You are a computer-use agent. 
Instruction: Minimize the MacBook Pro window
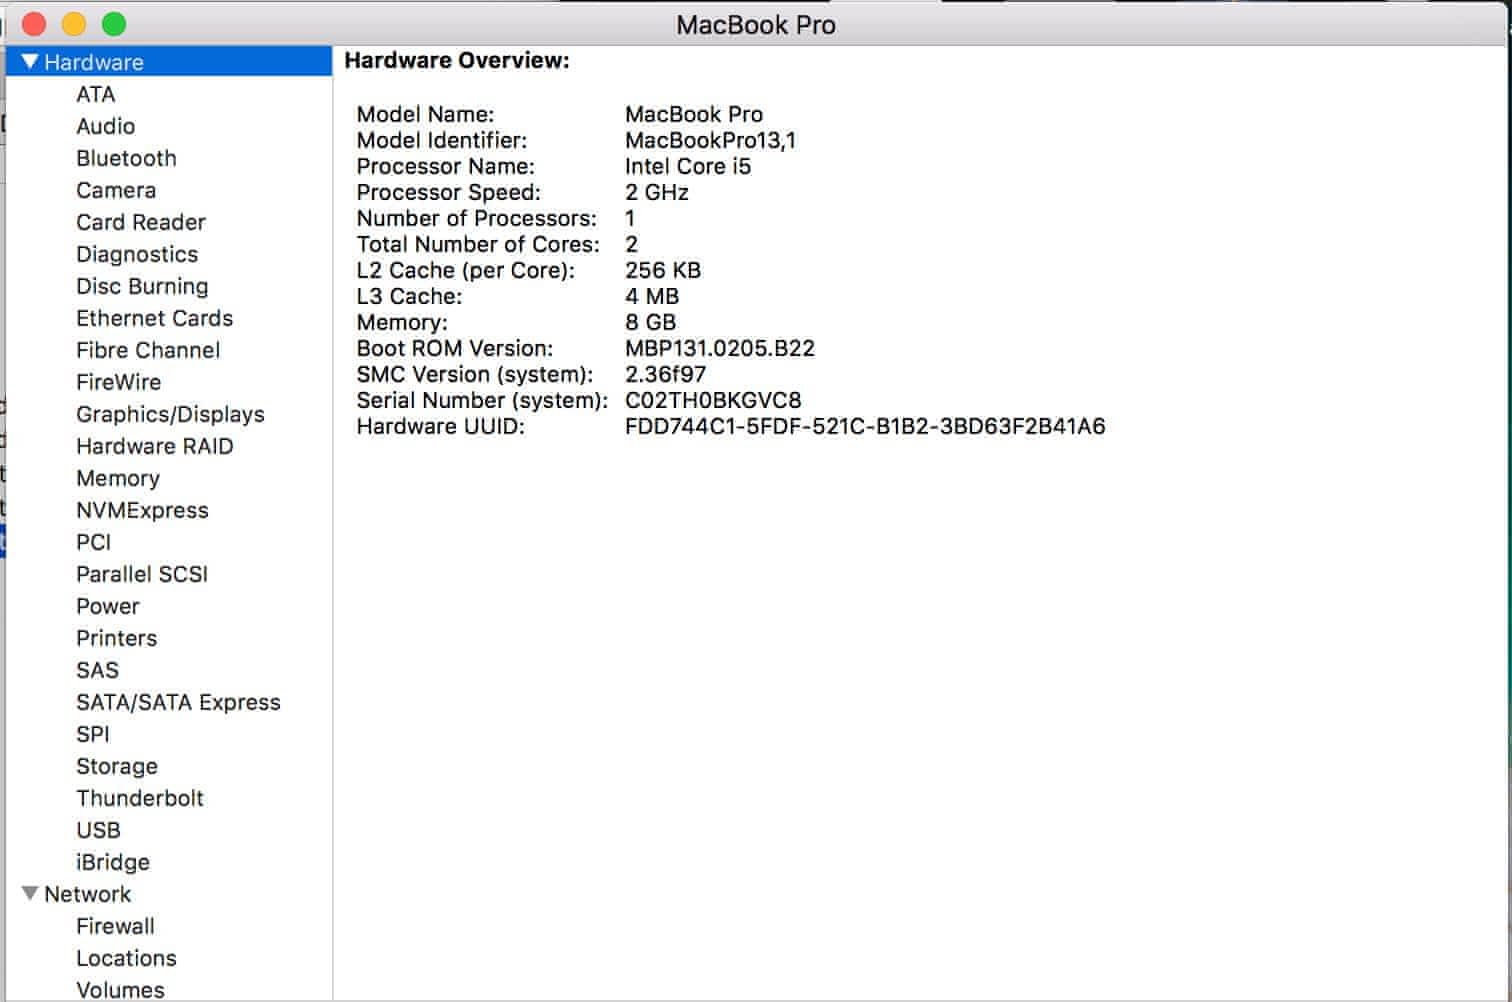[74, 24]
